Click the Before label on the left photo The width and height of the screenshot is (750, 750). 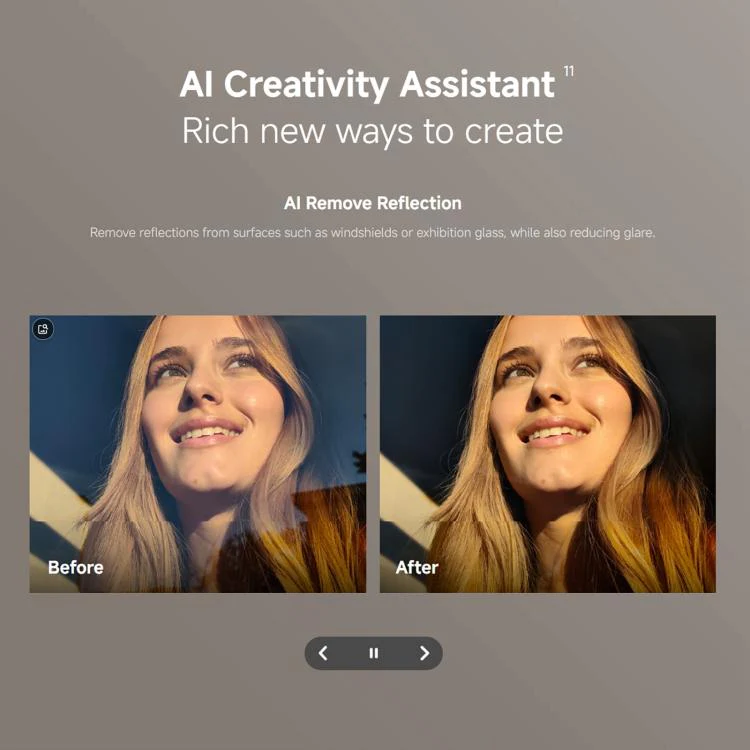click(76, 567)
